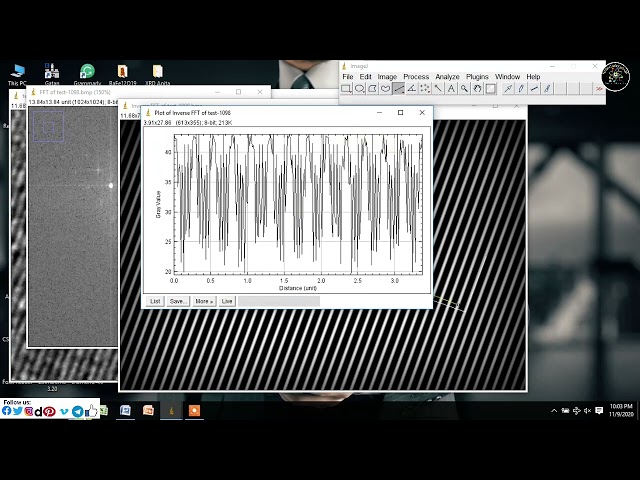640x480 pixels.
Task: Open the File menu in ImageJ
Action: coord(347,77)
